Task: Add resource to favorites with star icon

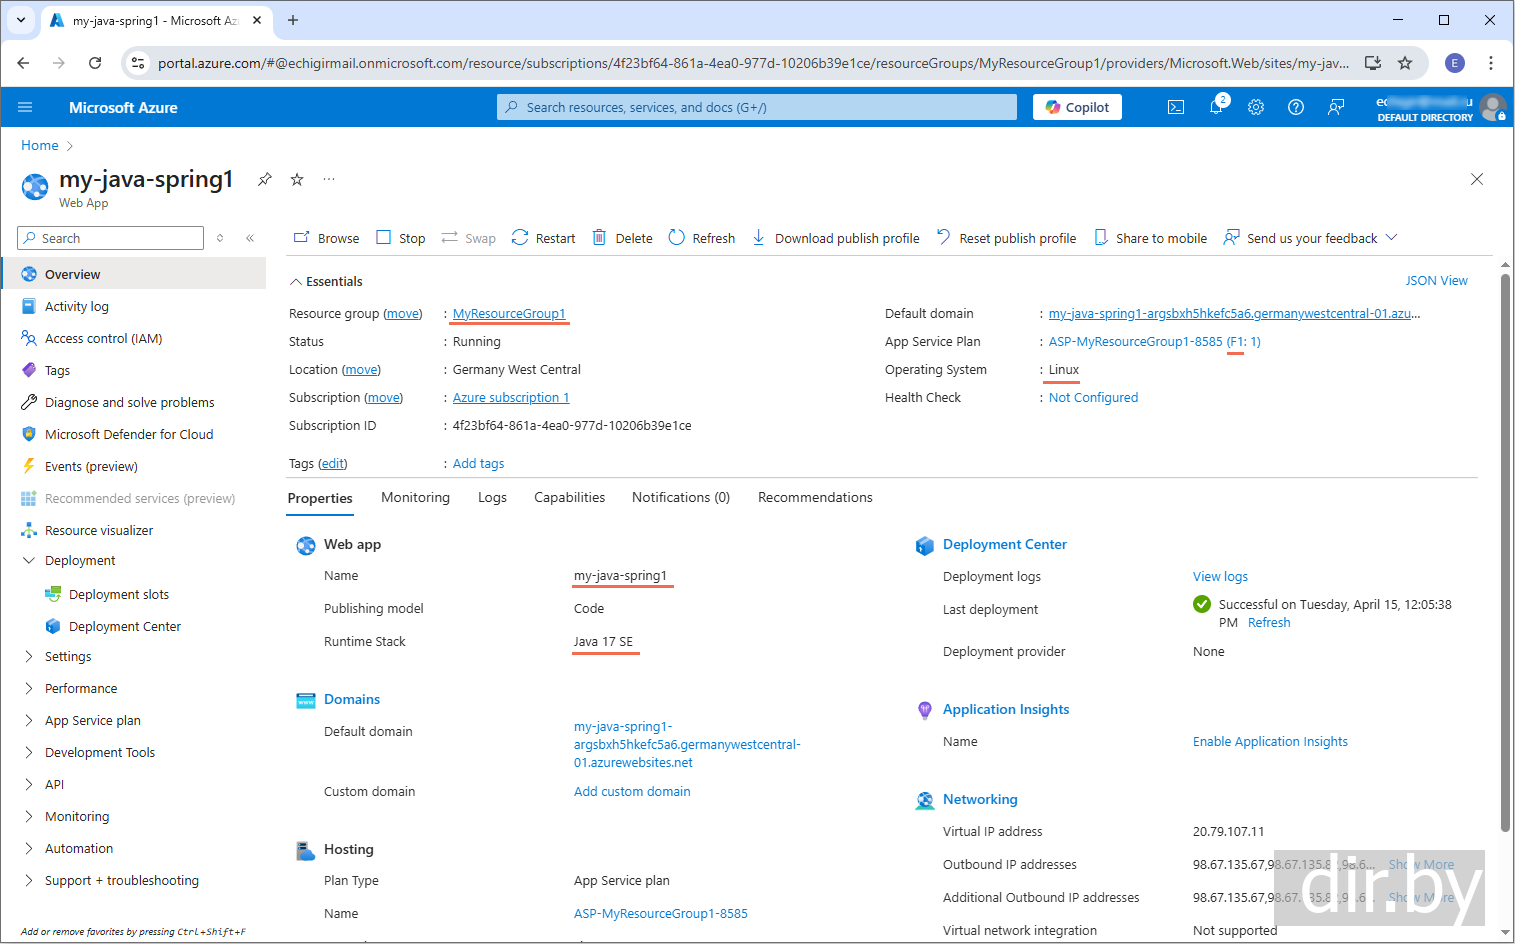Action: click(297, 180)
